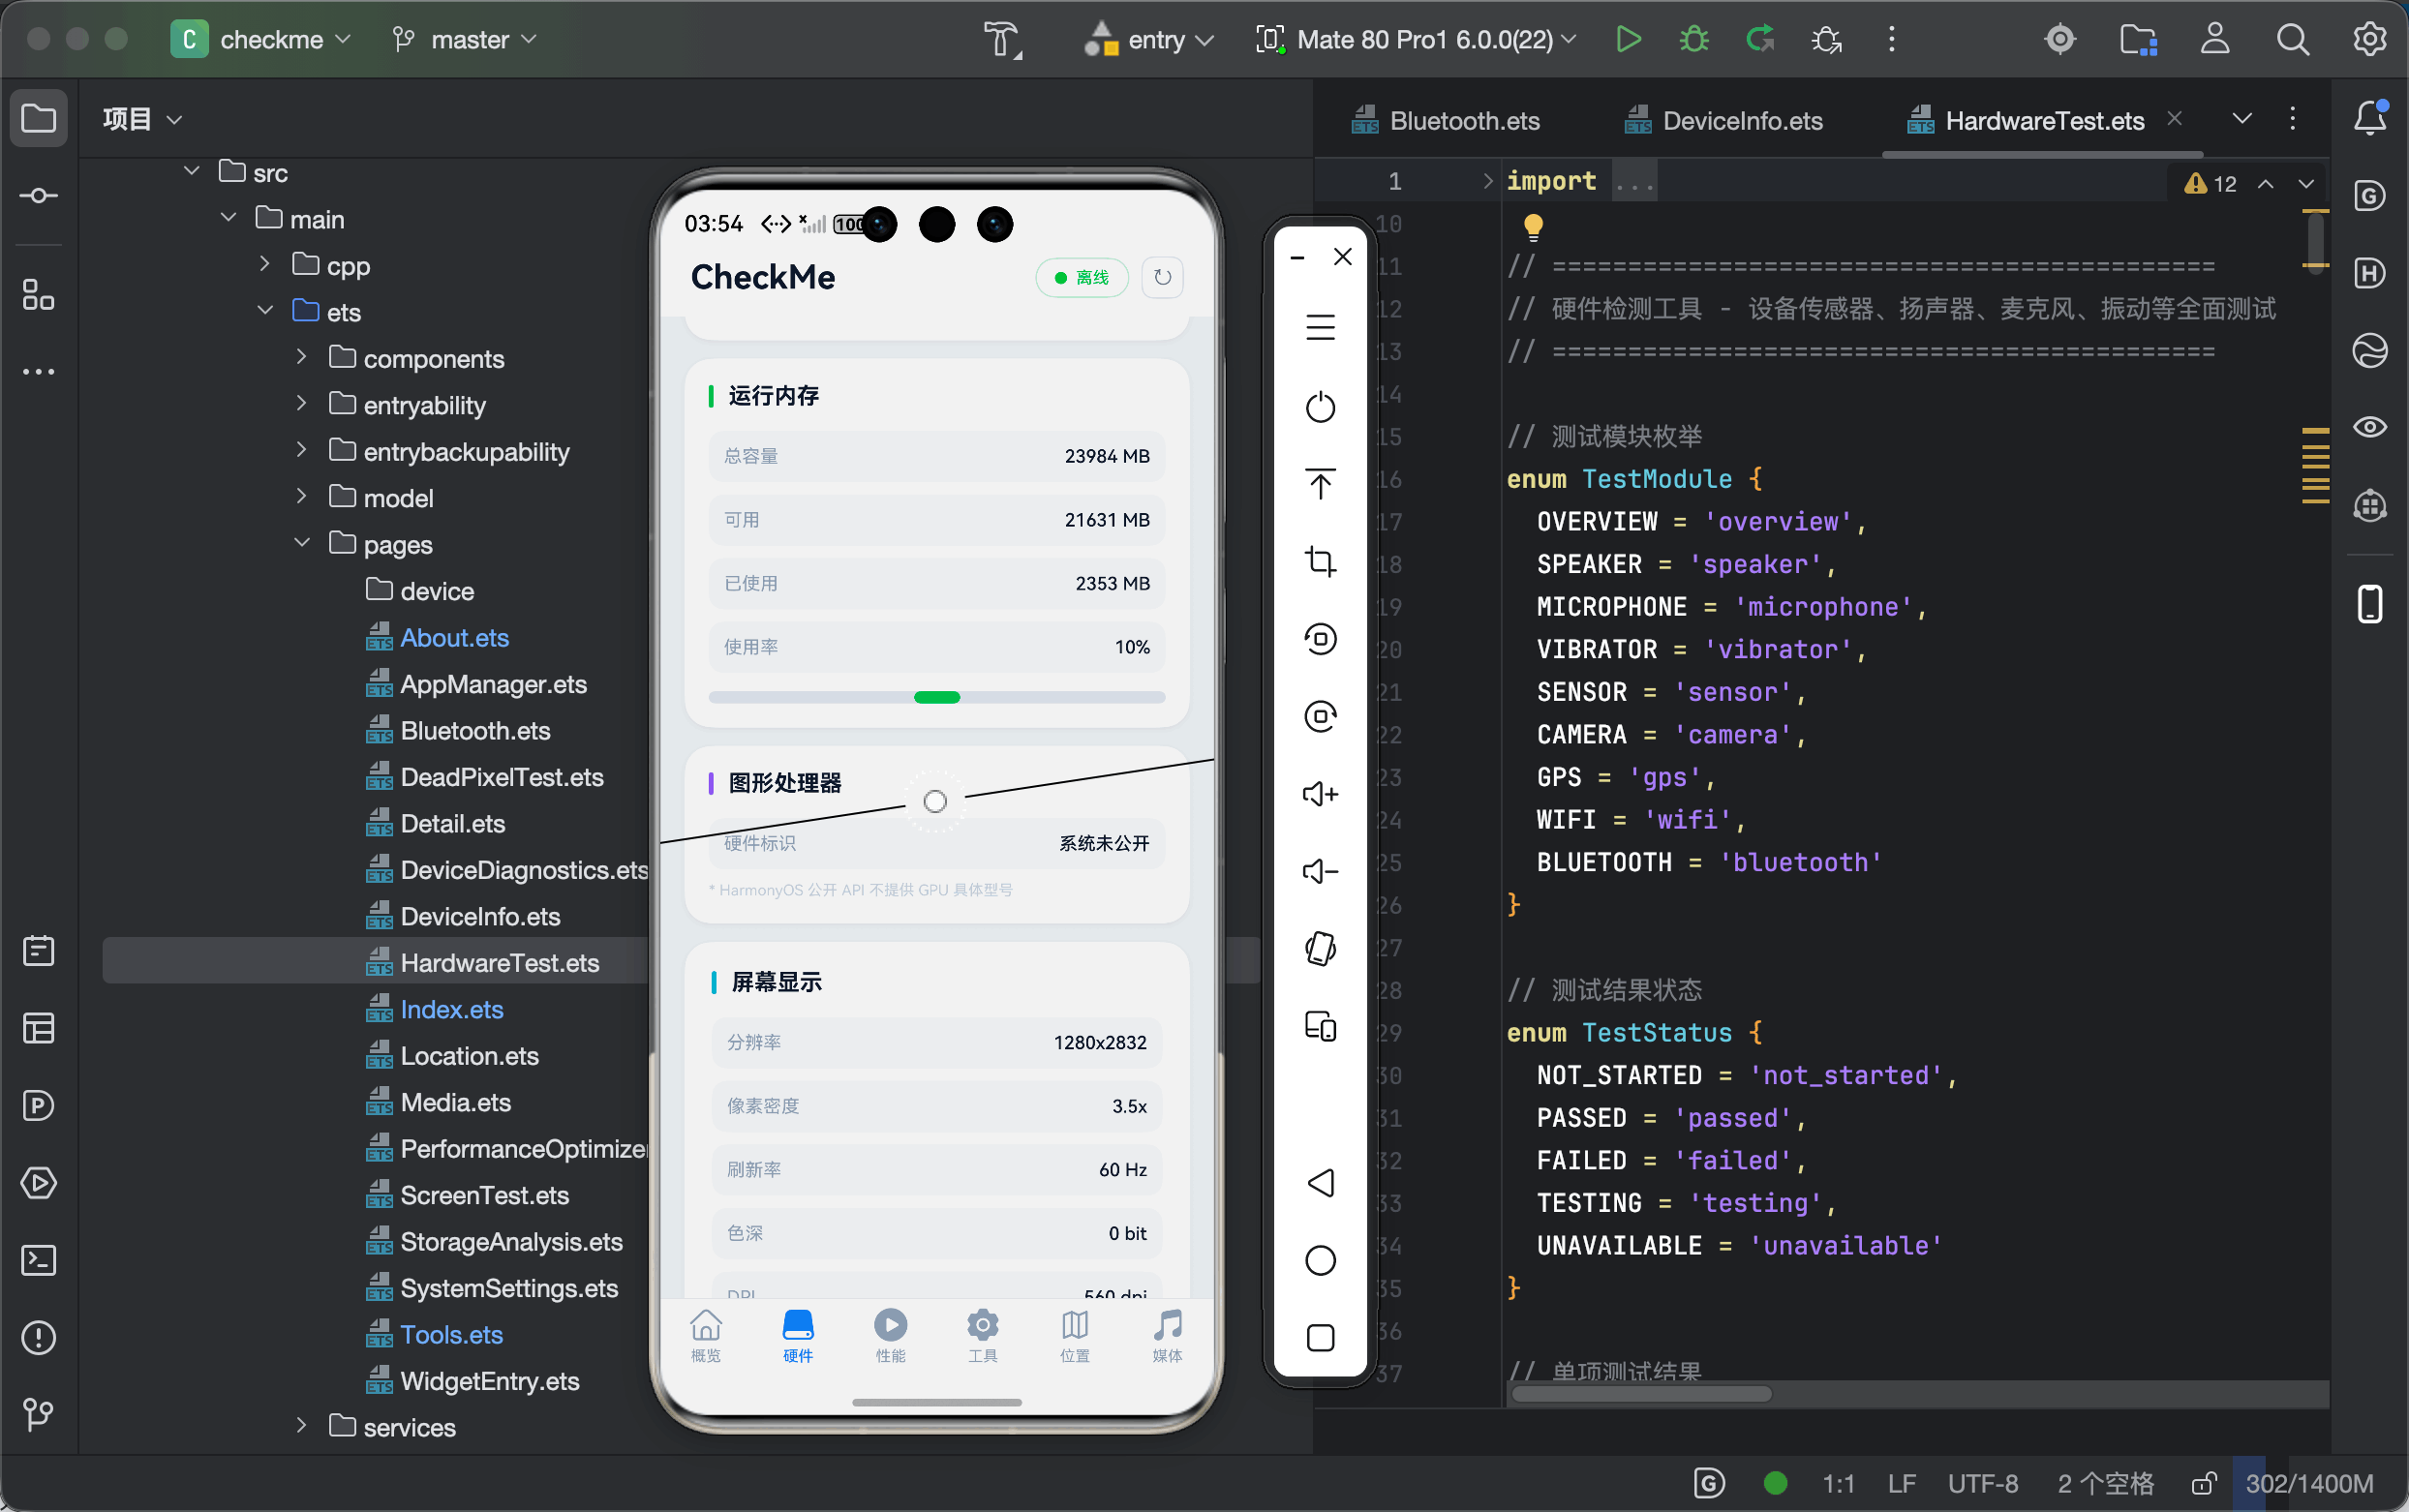Increase emulator volume

point(1320,794)
